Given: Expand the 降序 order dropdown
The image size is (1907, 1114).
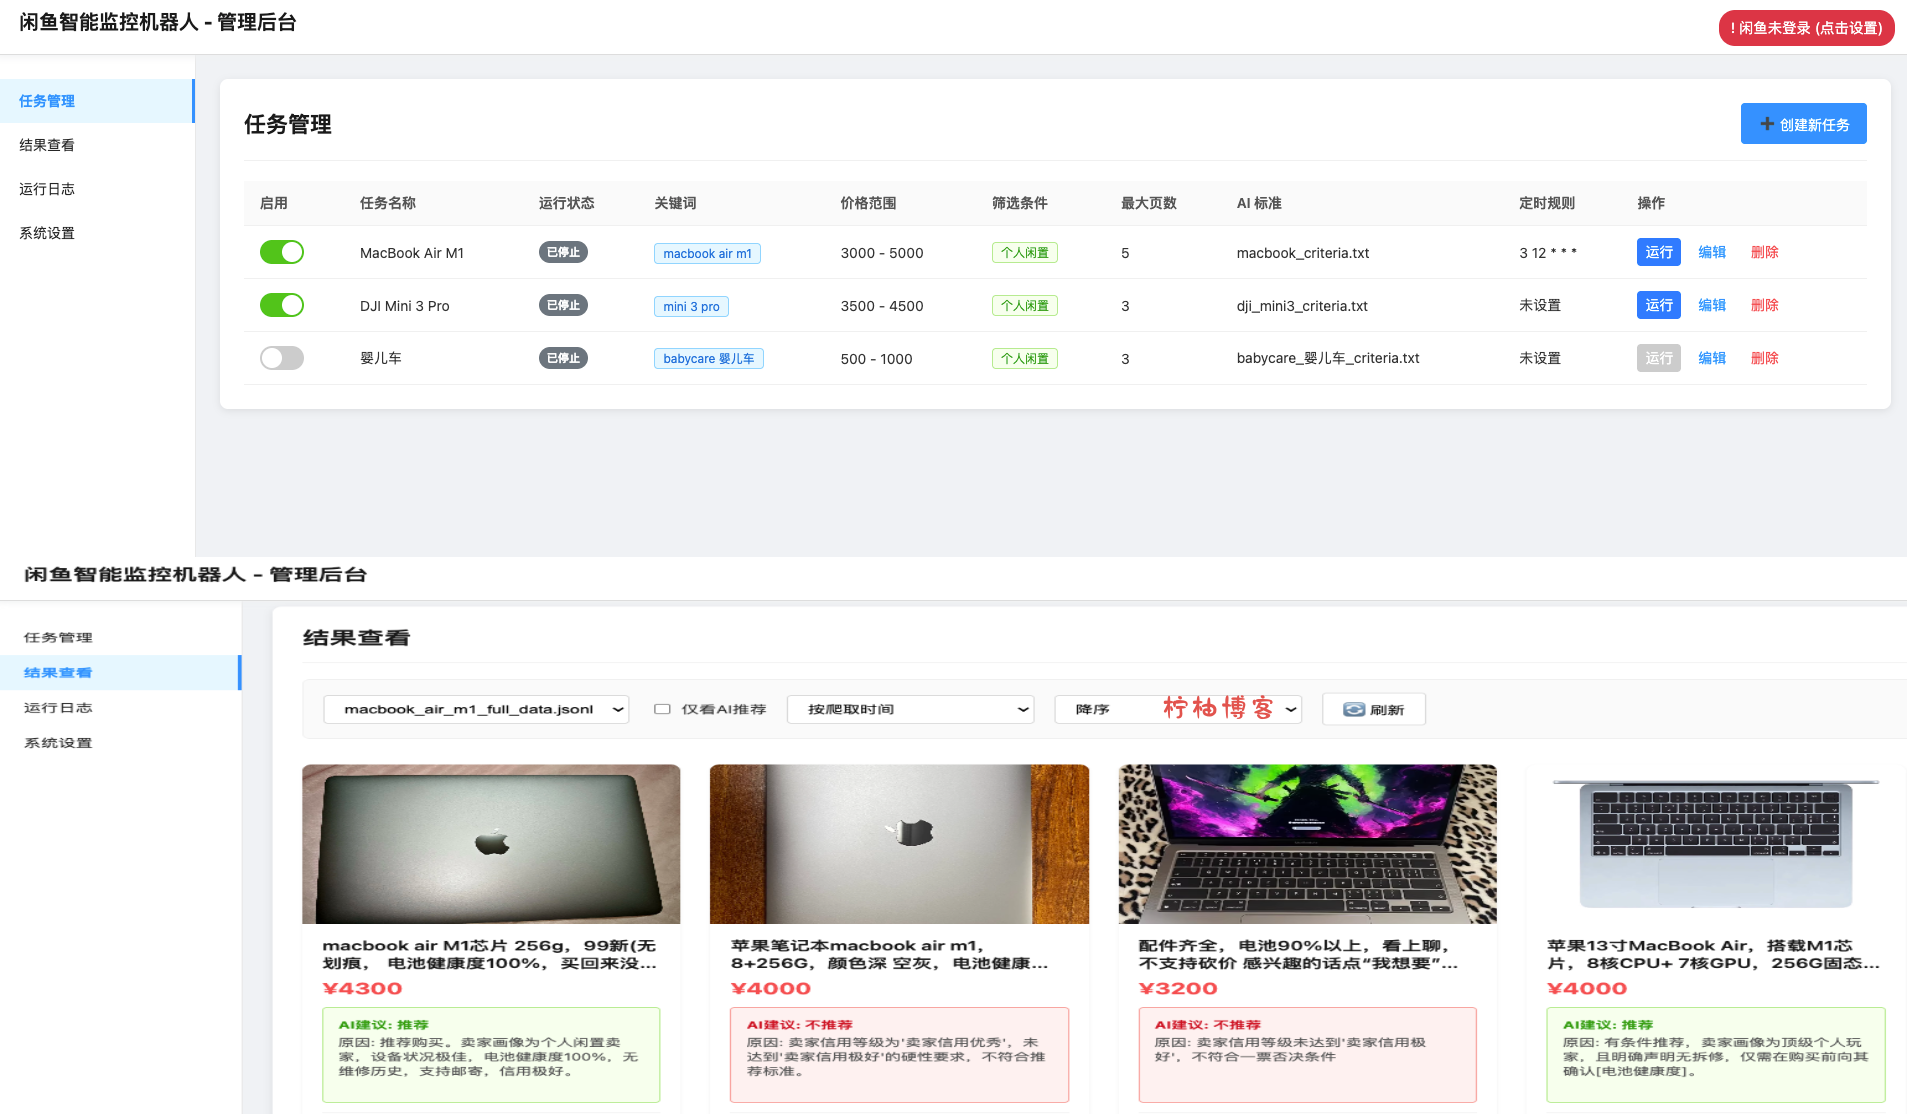Looking at the screenshot, I should pos(1177,709).
